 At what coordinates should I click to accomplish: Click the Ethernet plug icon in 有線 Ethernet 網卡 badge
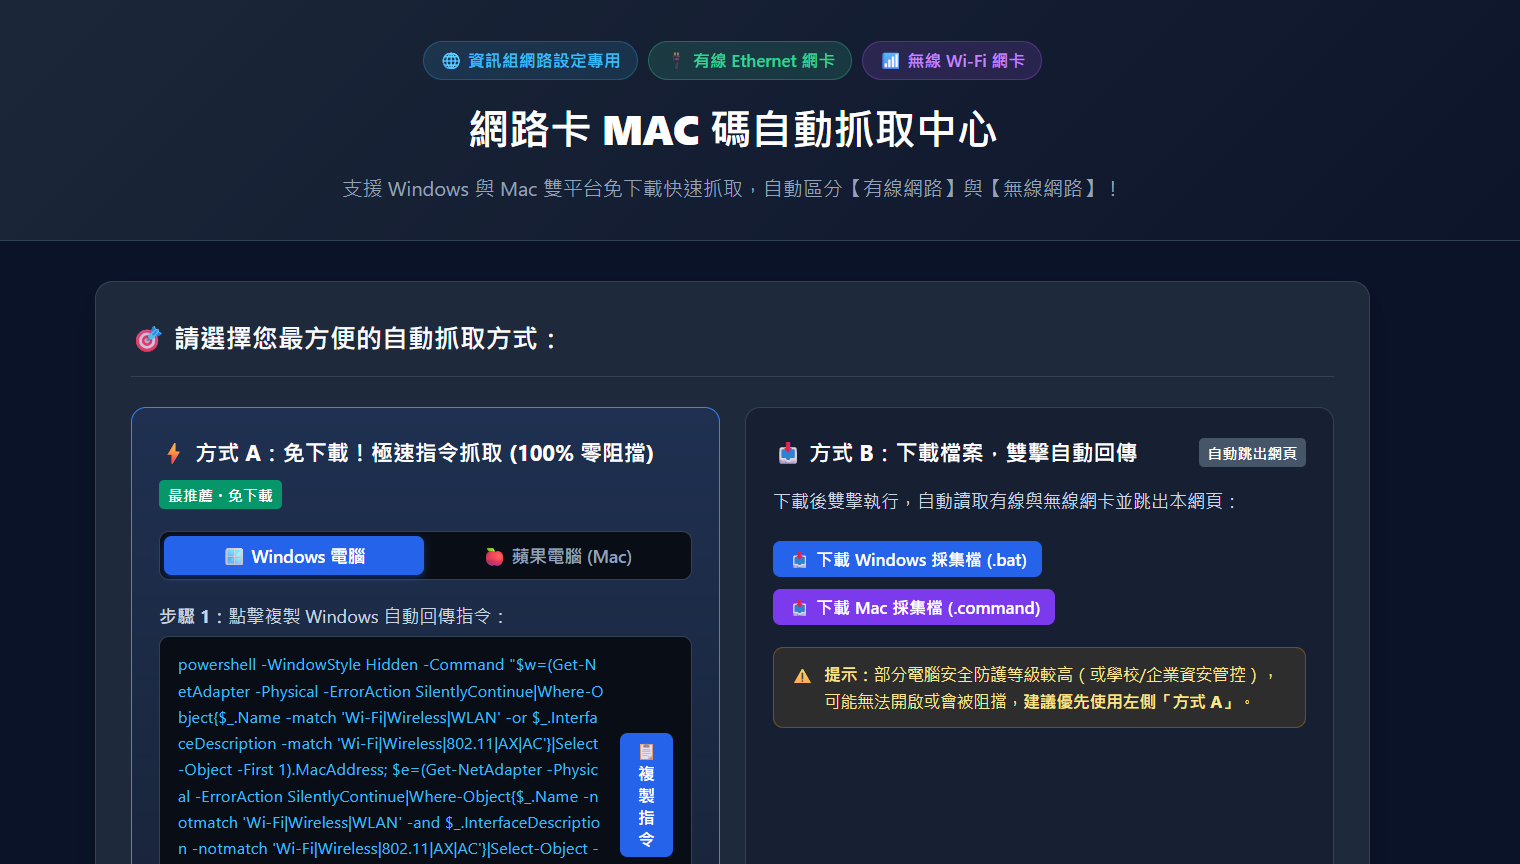click(676, 61)
